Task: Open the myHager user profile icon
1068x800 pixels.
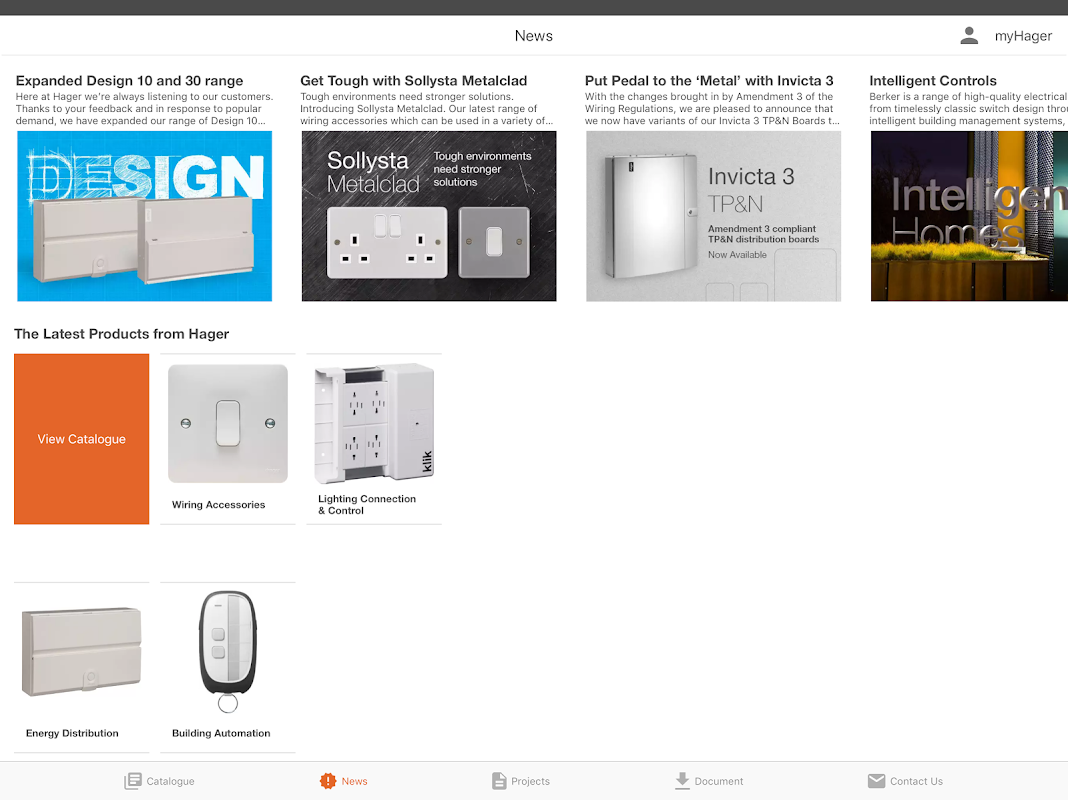Action: click(x=969, y=35)
